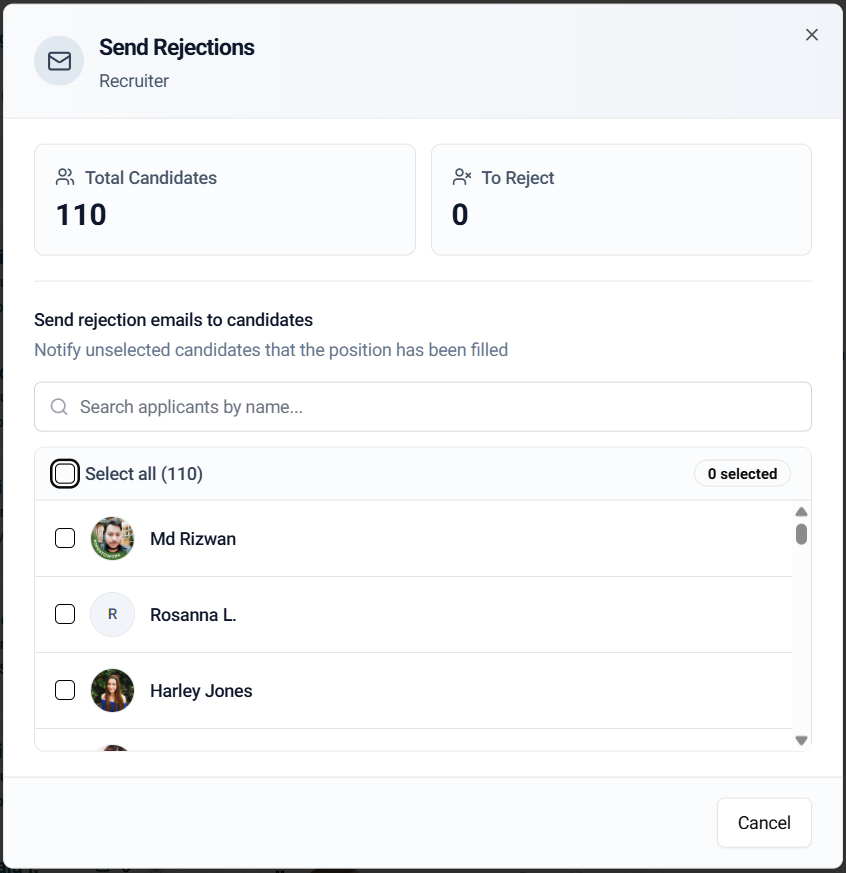846x873 pixels.
Task: Click the 0 selected badge
Action: point(742,474)
